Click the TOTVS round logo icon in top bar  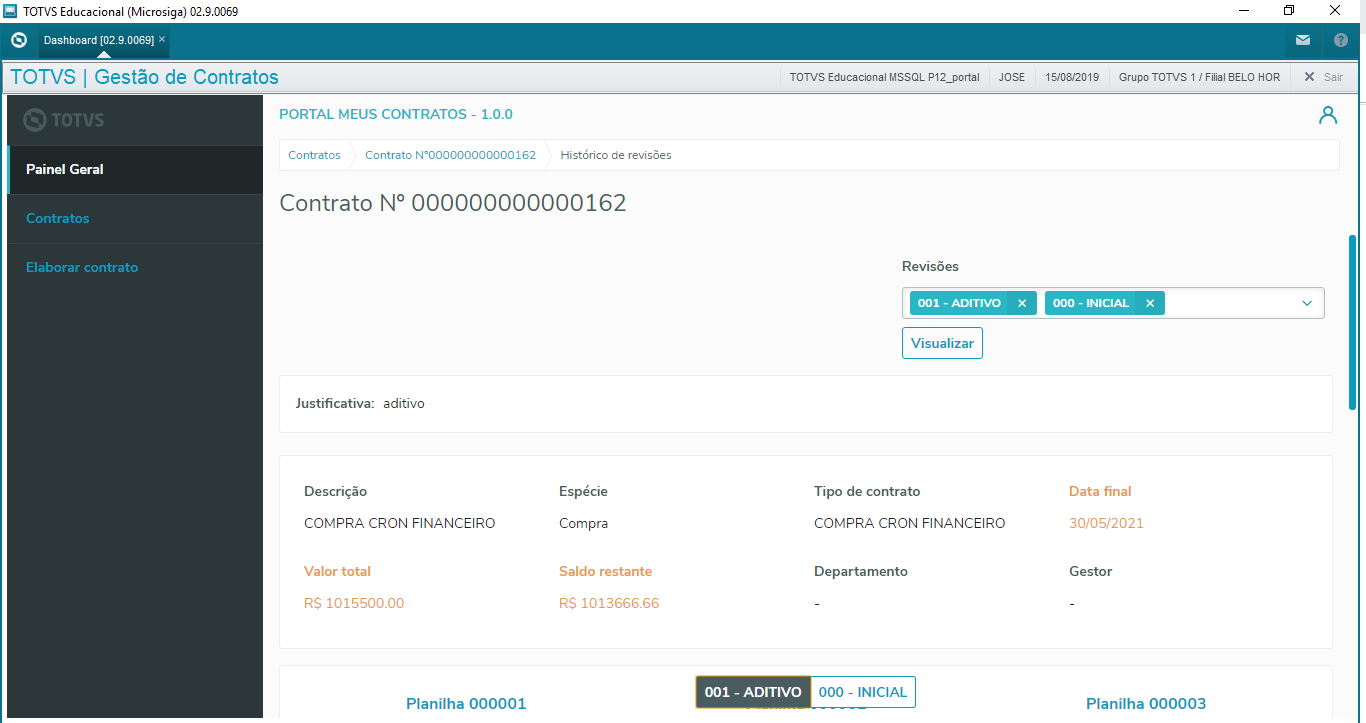coord(18,40)
